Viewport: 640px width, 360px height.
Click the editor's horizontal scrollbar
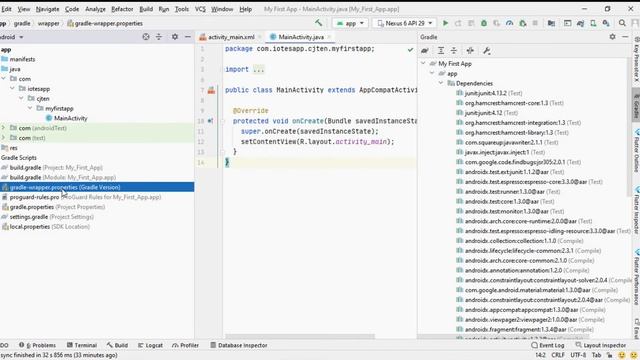coord(300,337)
